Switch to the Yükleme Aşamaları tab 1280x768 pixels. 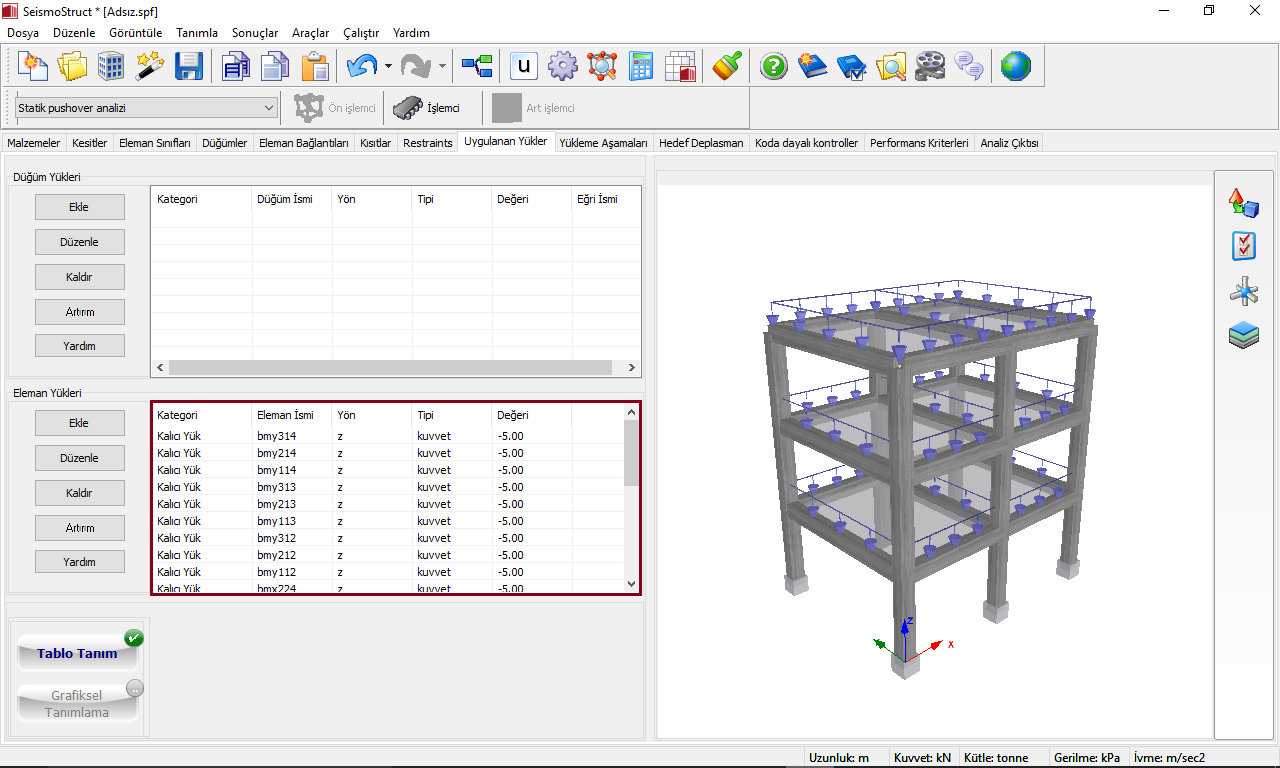point(604,143)
